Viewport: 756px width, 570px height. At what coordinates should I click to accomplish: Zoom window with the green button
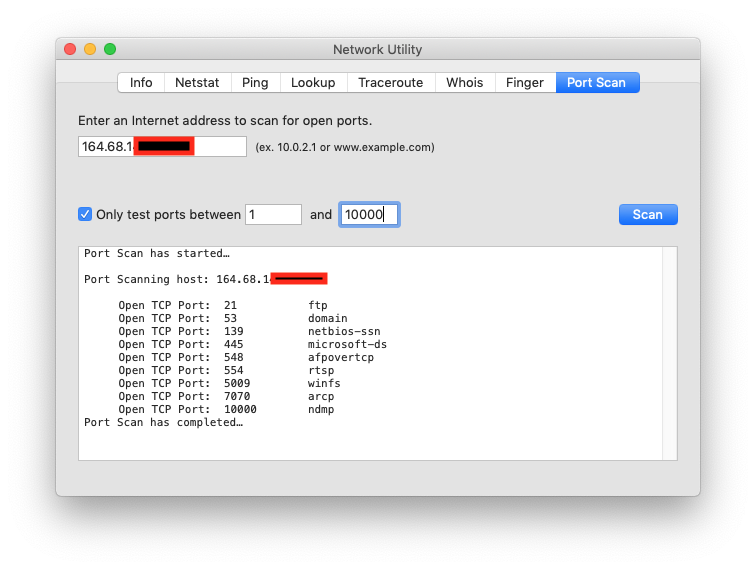point(110,49)
